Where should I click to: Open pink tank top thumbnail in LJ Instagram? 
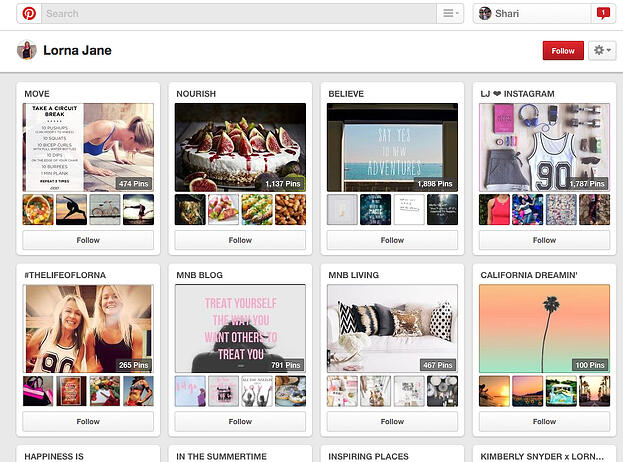click(x=495, y=210)
